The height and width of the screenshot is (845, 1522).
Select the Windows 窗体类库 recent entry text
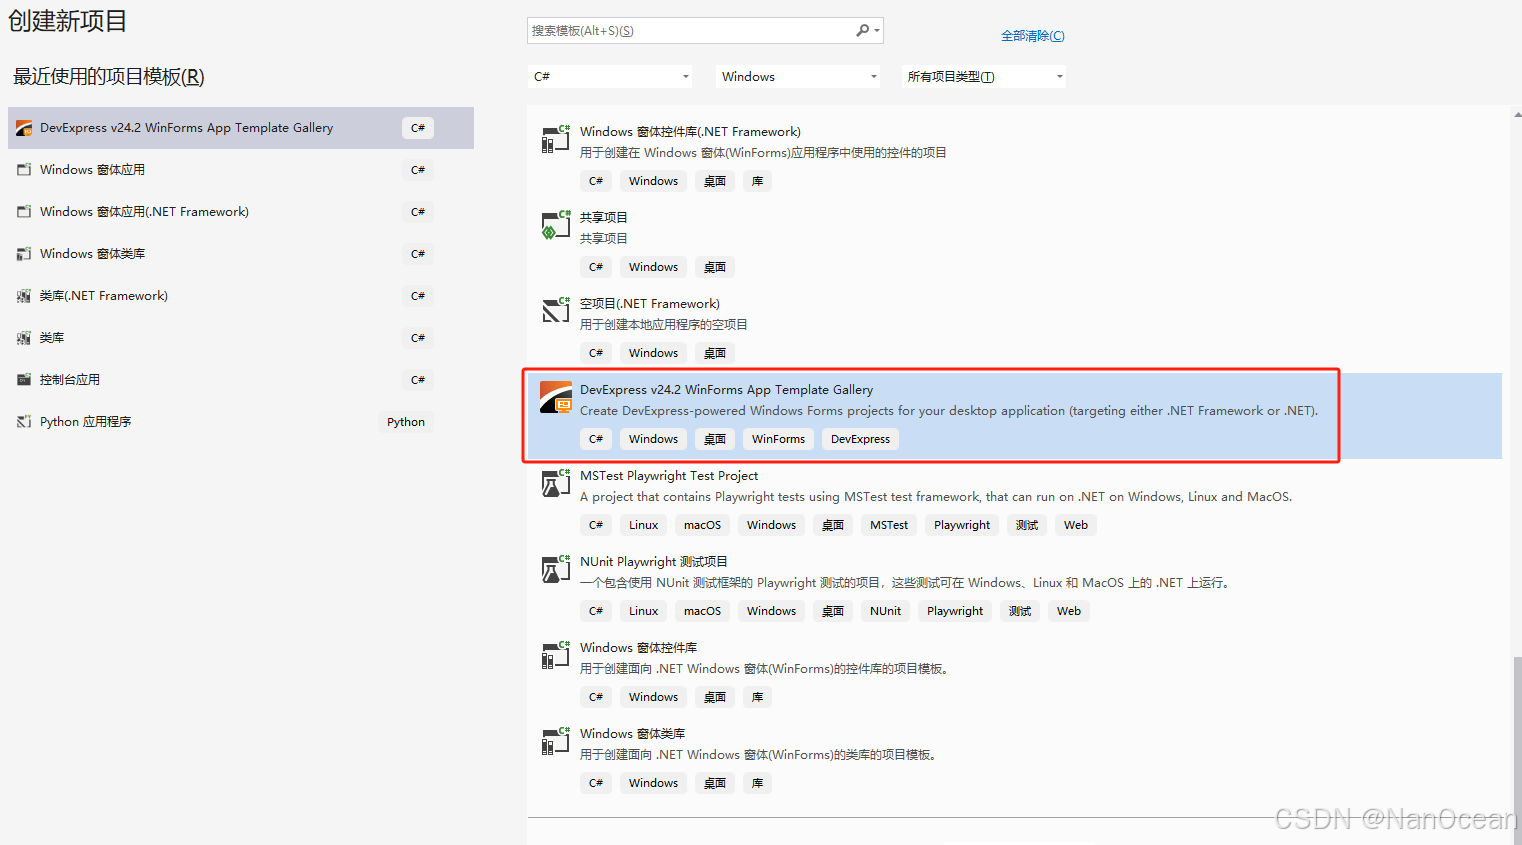pos(92,254)
